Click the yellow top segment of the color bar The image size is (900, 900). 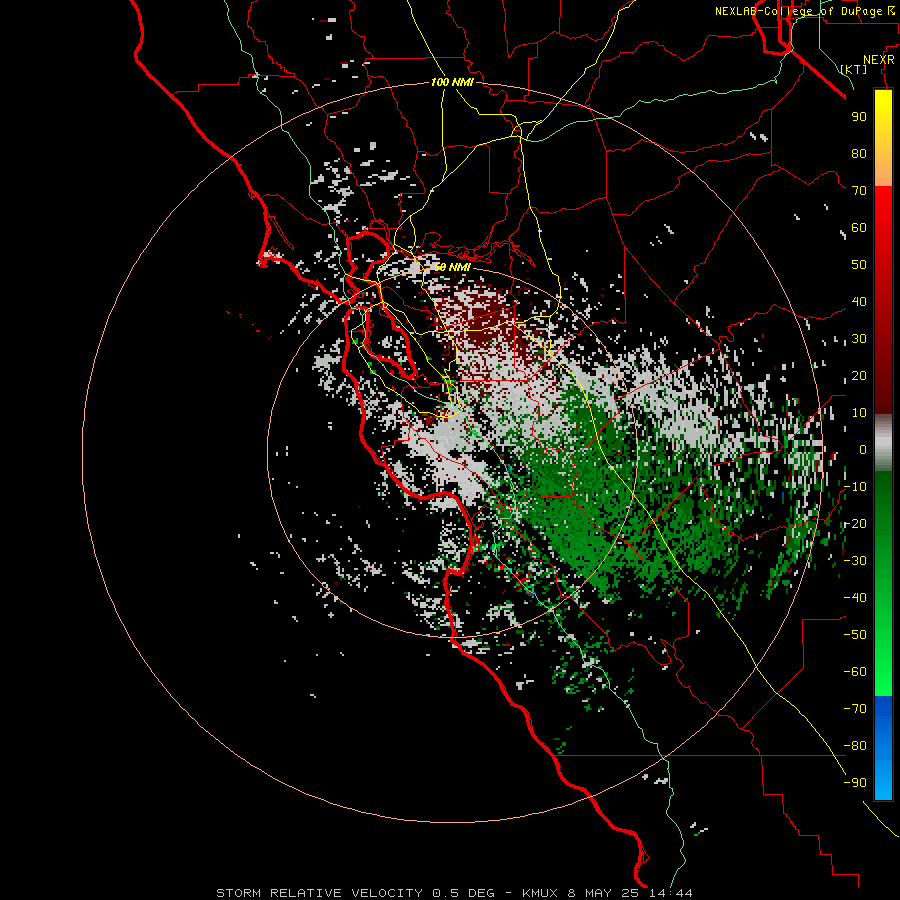pos(883,138)
